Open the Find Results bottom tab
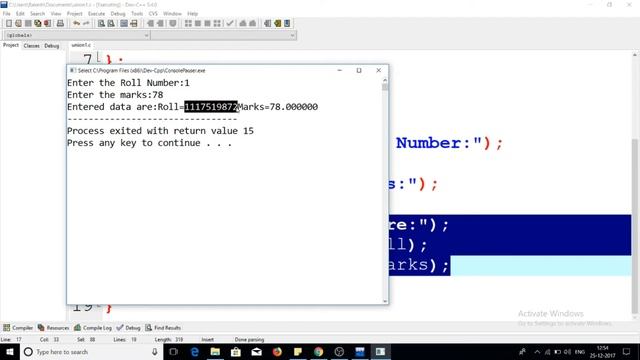This screenshot has height=360, width=640. [x=163, y=328]
